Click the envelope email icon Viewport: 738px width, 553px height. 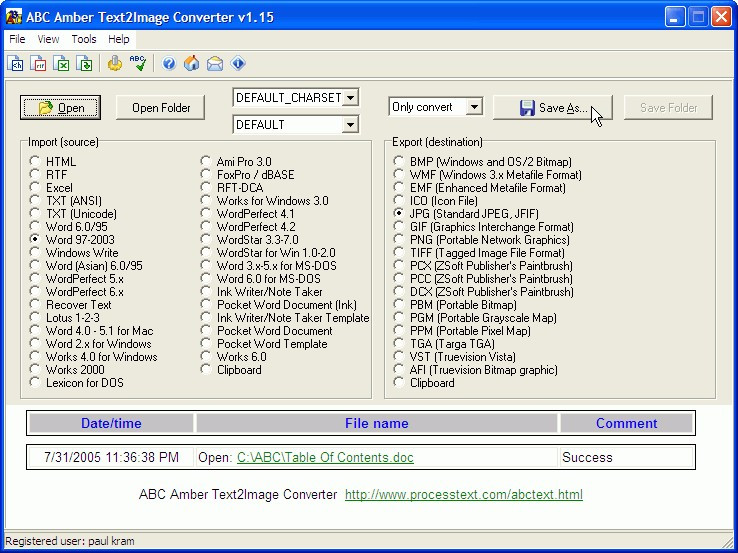coord(215,63)
